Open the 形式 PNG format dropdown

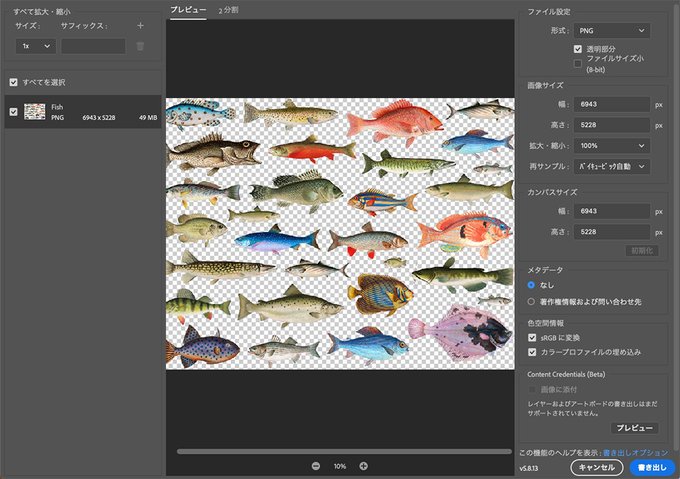pos(612,30)
